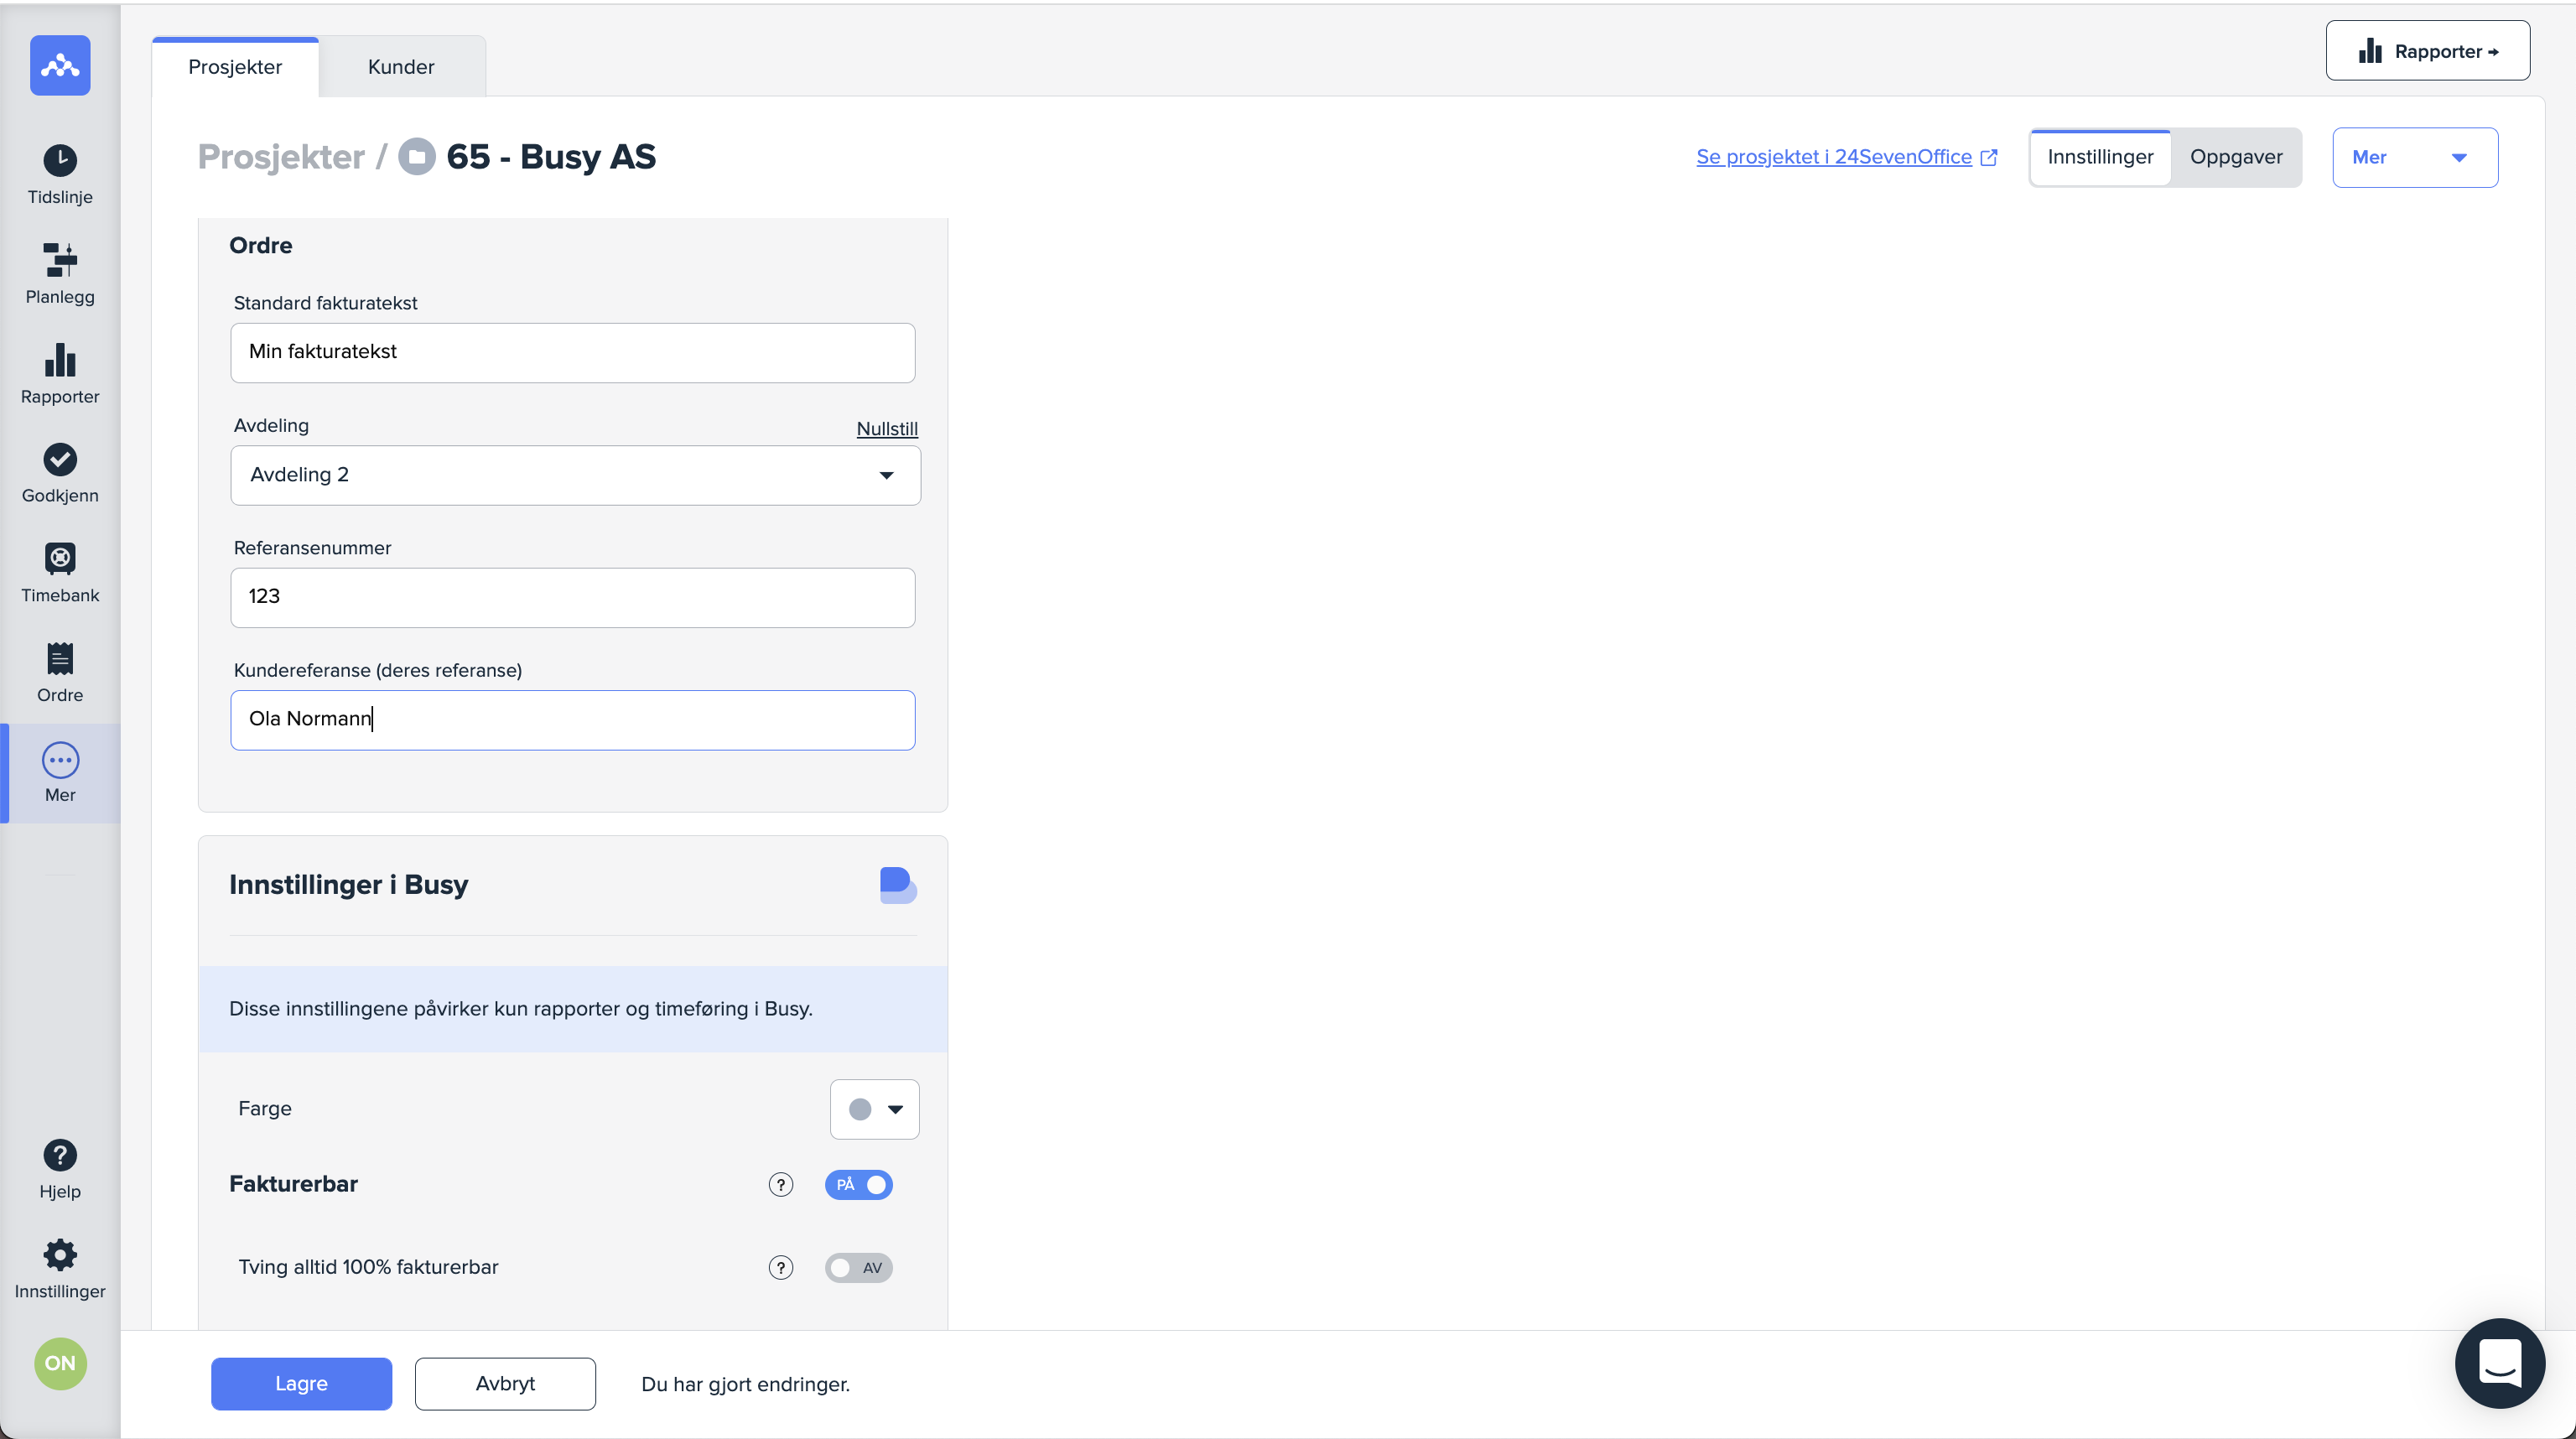Toggle the Fakturerbar switch off
Viewport: 2576px width, 1439px height.
[859, 1185]
